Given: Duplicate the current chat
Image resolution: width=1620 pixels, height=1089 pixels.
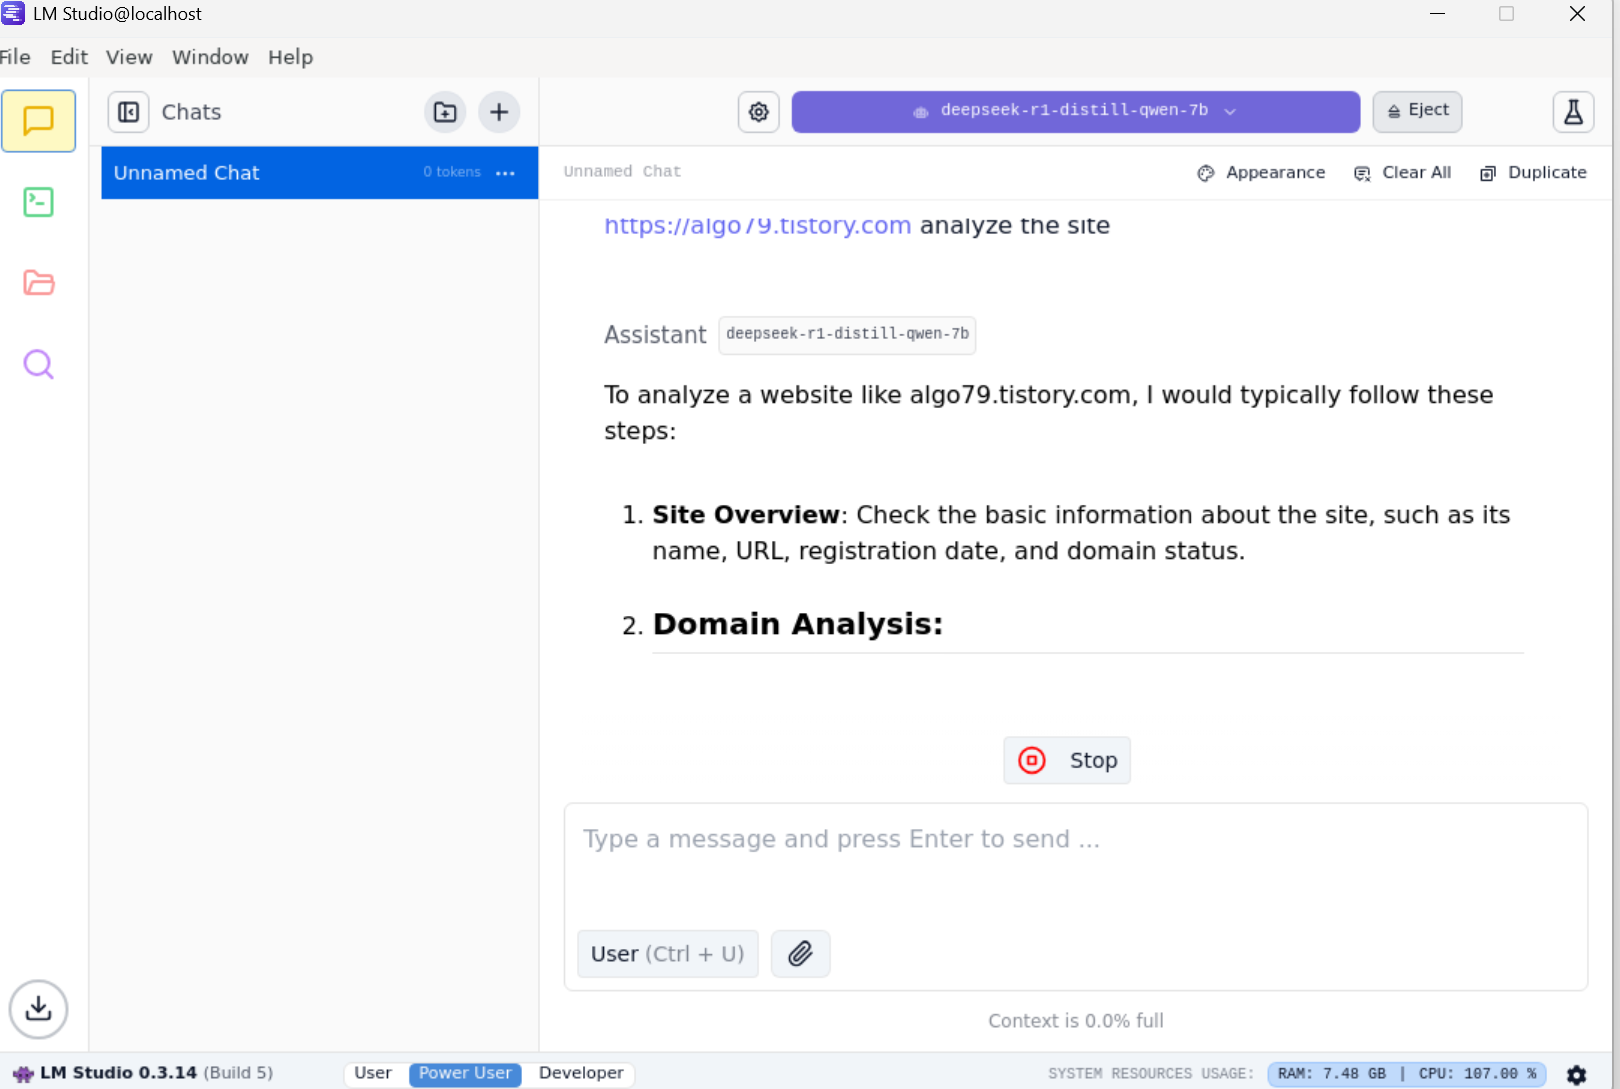Looking at the screenshot, I should point(1533,173).
